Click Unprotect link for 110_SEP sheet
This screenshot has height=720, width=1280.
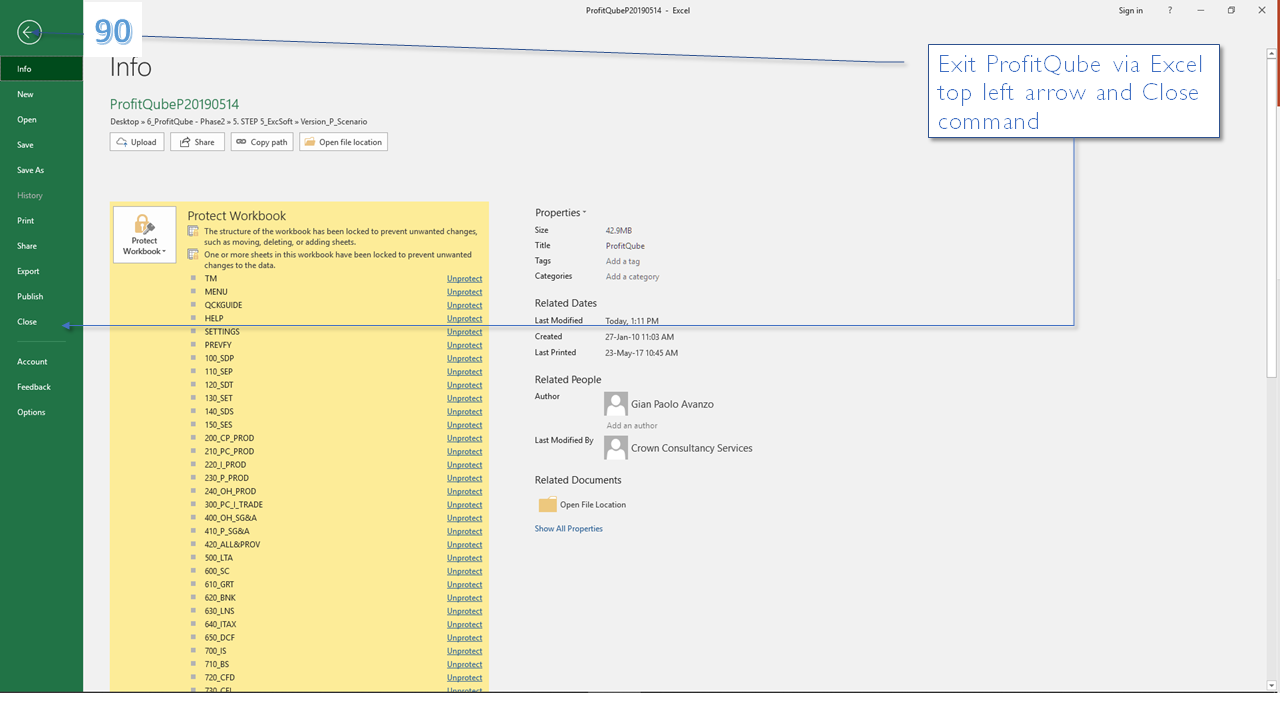pyautogui.click(x=464, y=372)
